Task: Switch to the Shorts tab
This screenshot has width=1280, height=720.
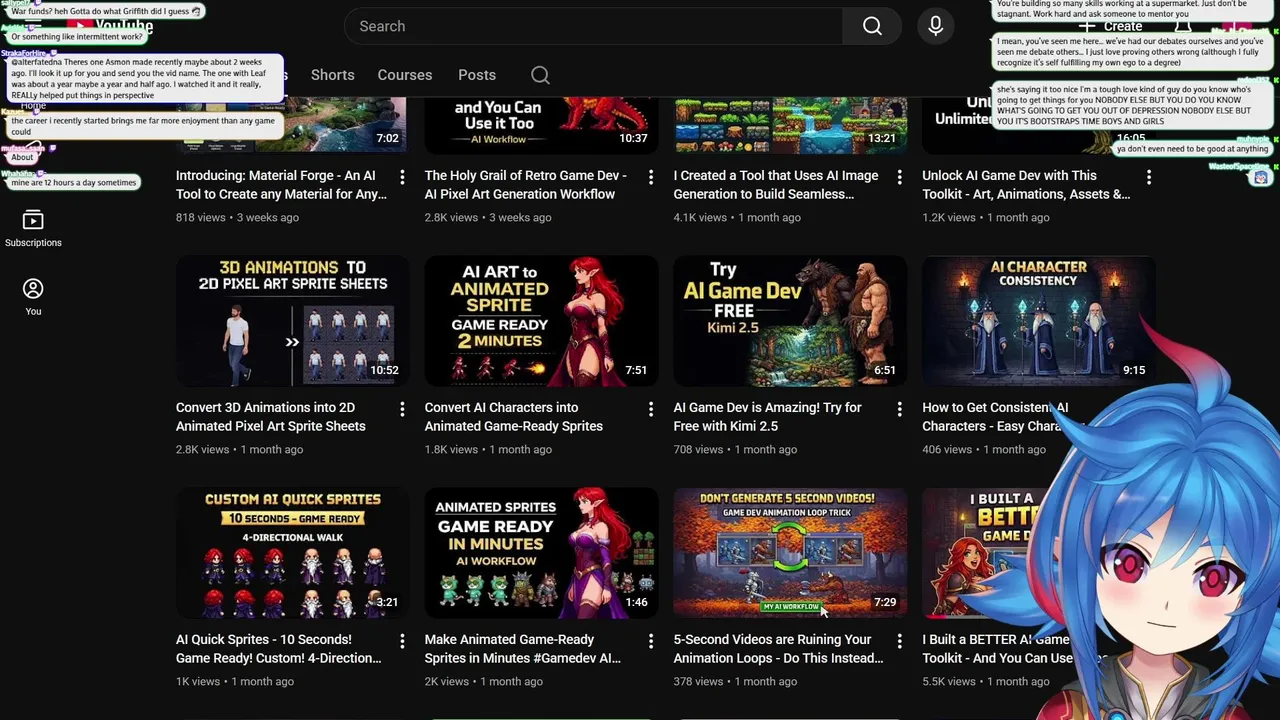Action: 332,75
